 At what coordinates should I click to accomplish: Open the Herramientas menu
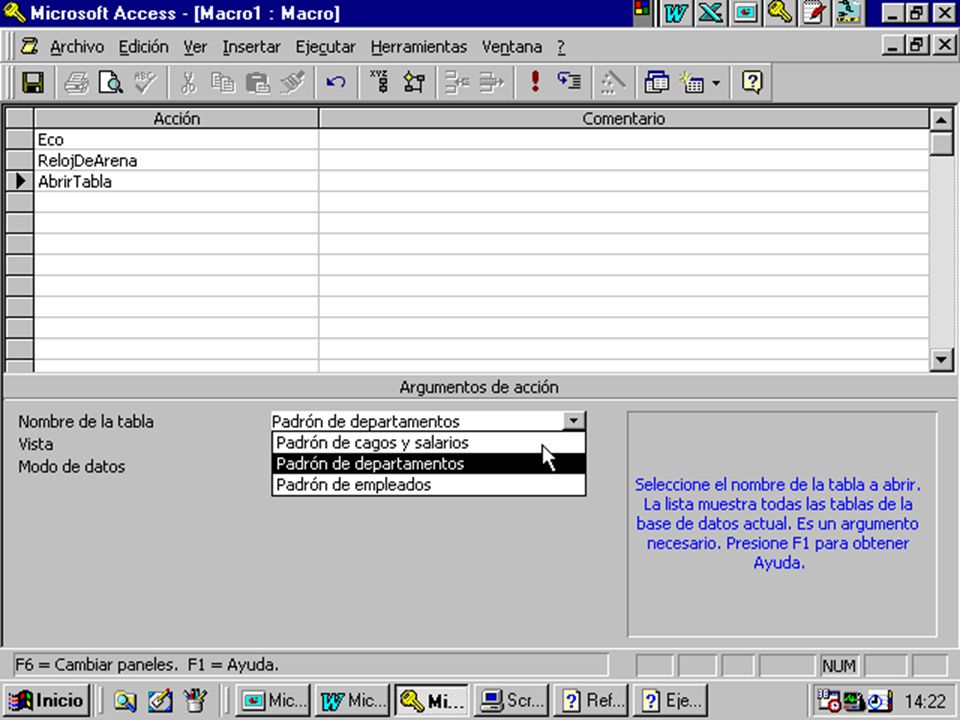point(419,47)
